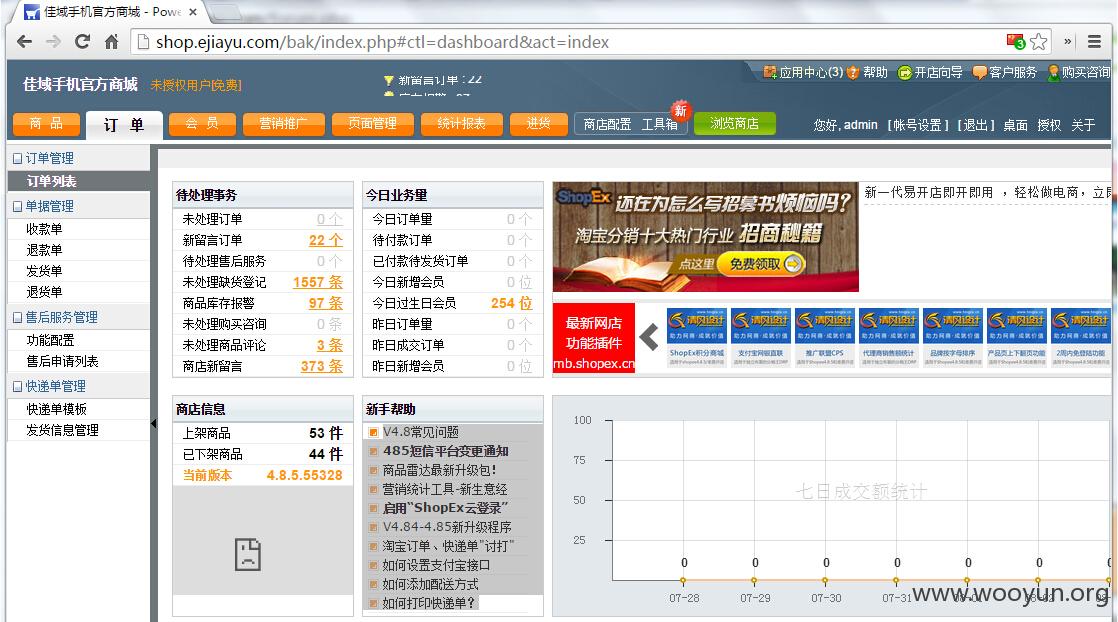Image resolution: width=1118 pixels, height=622 pixels.
Task: Open the 373 条 商店新留言 count
Action: (x=322, y=366)
